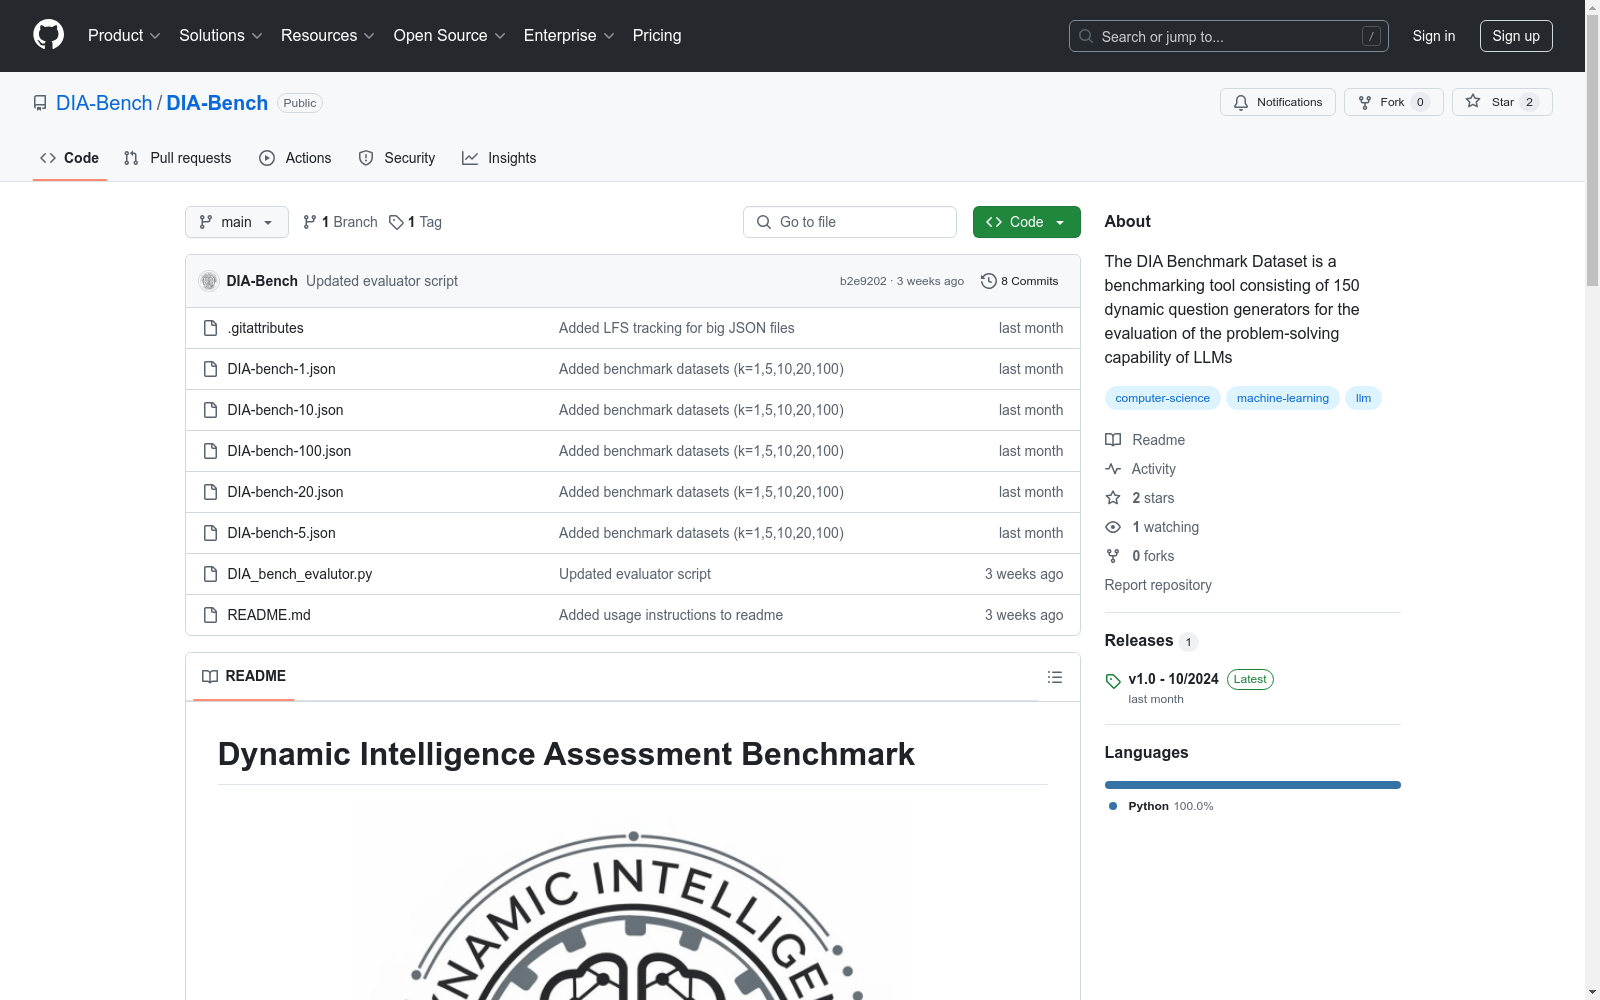Click the tag icon beside 1 Tag
Screen dimensions: 1600x1000
pyautogui.click(x=396, y=222)
